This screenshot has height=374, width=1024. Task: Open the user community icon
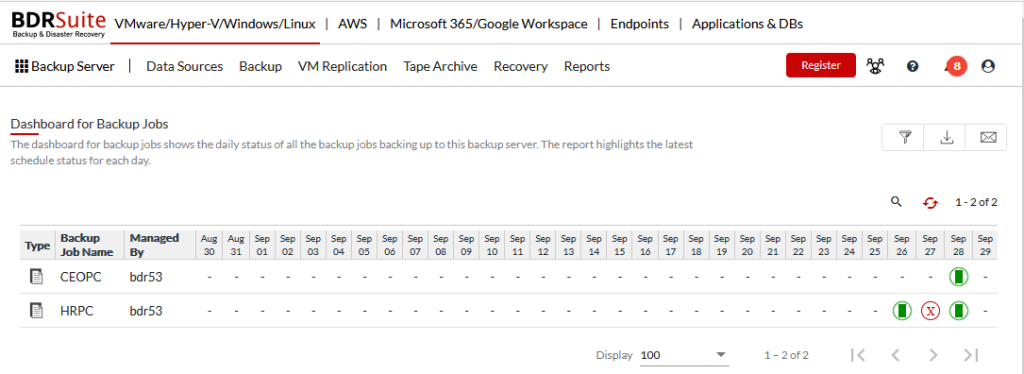click(875, 65)
